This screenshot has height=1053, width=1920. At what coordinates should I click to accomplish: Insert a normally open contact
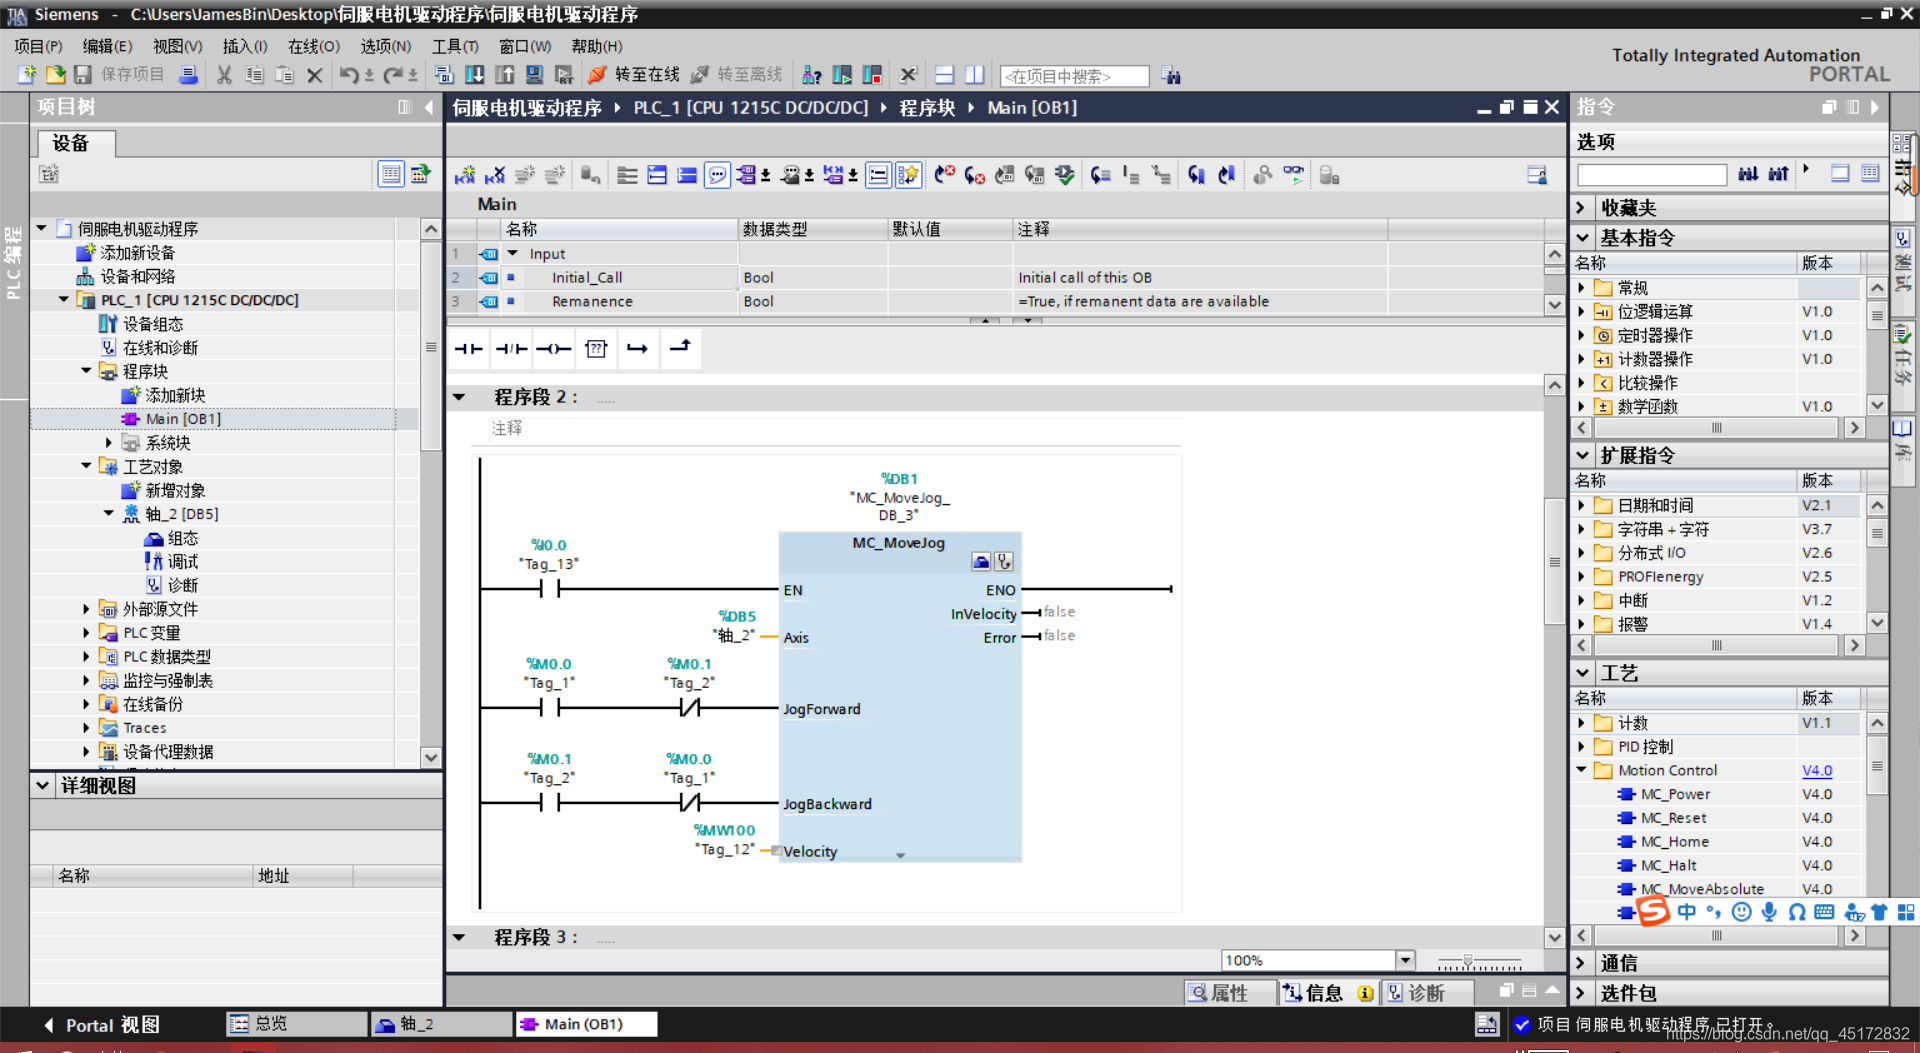468,348
